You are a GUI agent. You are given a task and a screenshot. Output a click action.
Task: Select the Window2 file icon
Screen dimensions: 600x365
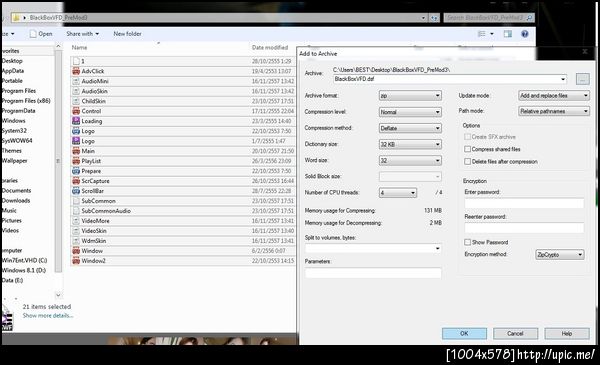point(76,261)
